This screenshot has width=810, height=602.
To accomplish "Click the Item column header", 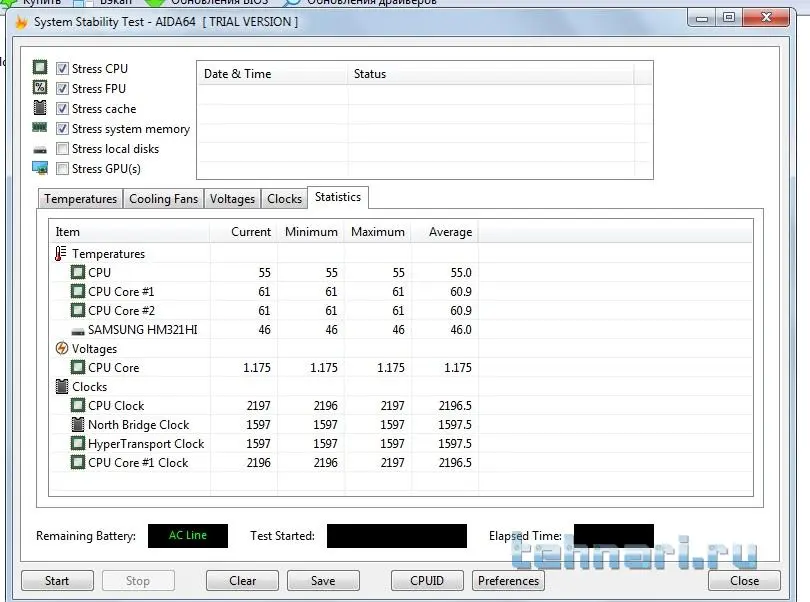I will [x=129, y=232].
